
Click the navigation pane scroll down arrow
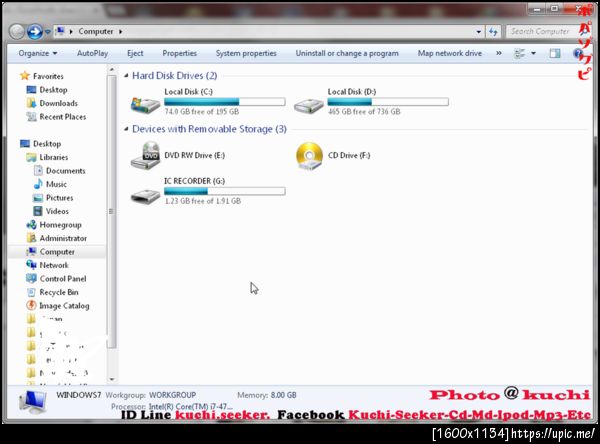coord(112,379)
